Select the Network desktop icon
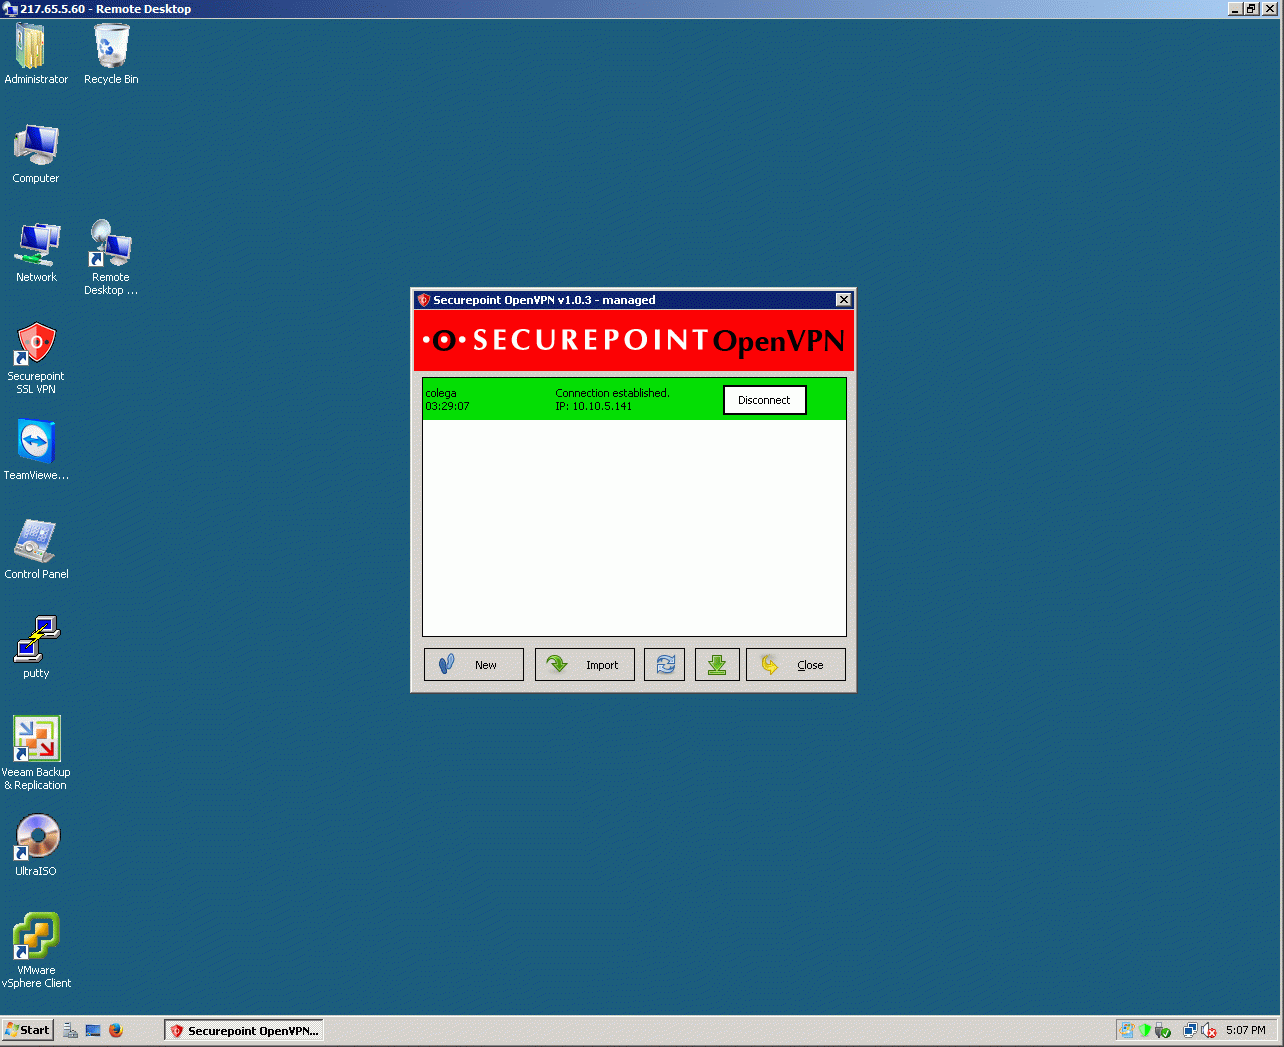 (x=36, y=252)
